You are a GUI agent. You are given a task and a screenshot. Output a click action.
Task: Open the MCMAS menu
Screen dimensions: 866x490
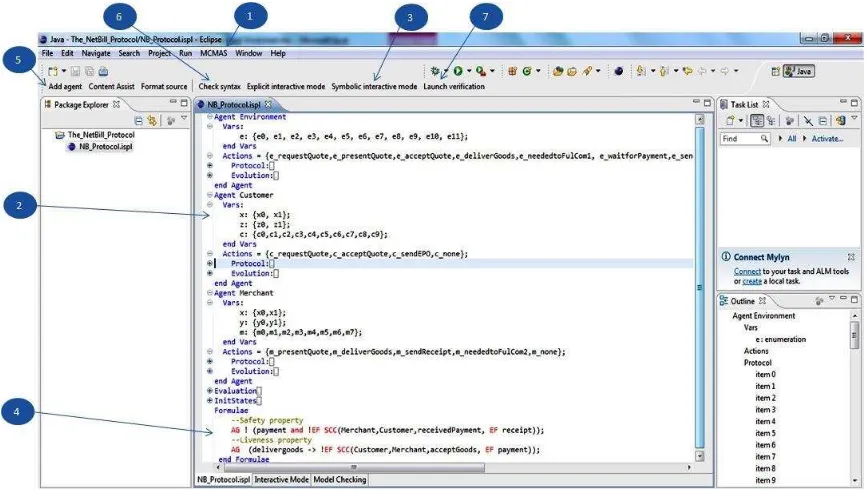point(214,53)
